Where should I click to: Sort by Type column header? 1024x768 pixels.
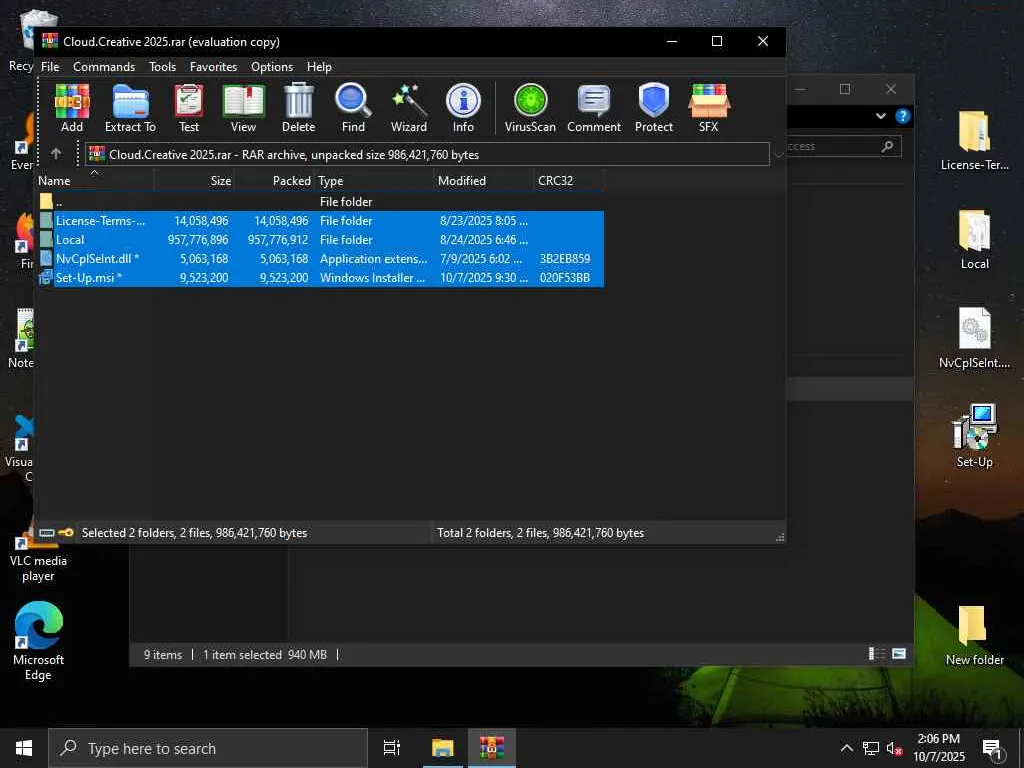374,181
